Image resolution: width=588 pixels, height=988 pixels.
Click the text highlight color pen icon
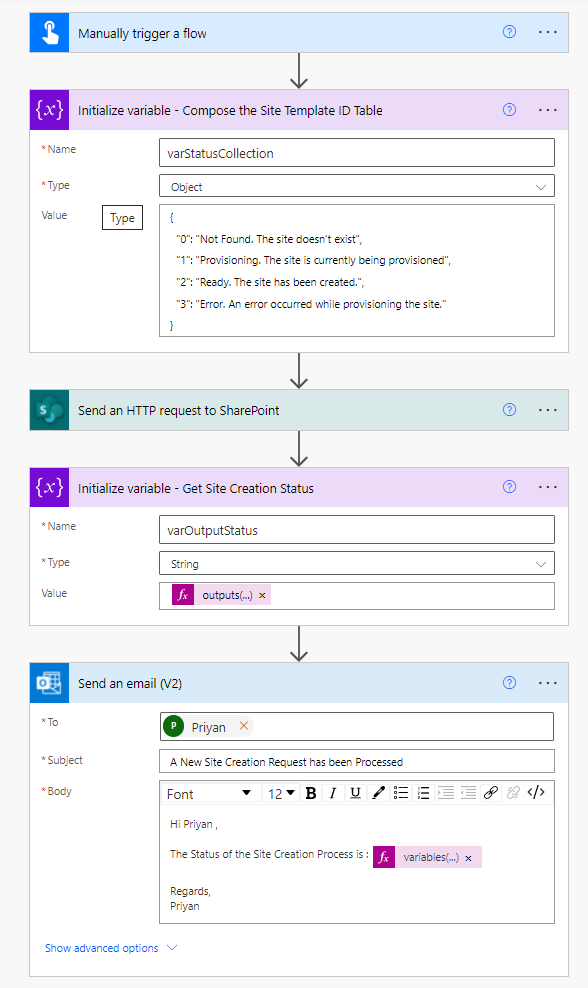[x=378, y=793]
